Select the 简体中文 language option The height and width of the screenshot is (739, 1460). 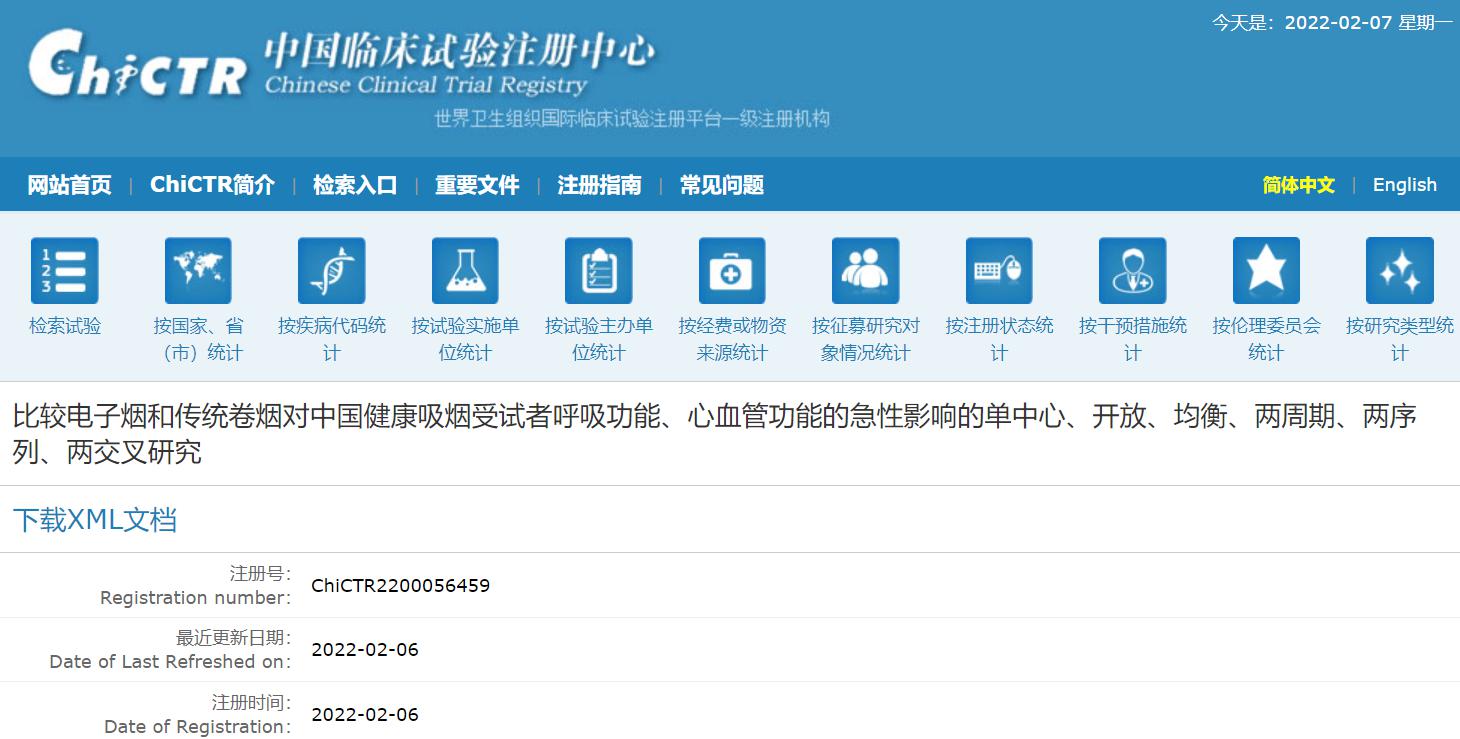[x=1297, y=185]
